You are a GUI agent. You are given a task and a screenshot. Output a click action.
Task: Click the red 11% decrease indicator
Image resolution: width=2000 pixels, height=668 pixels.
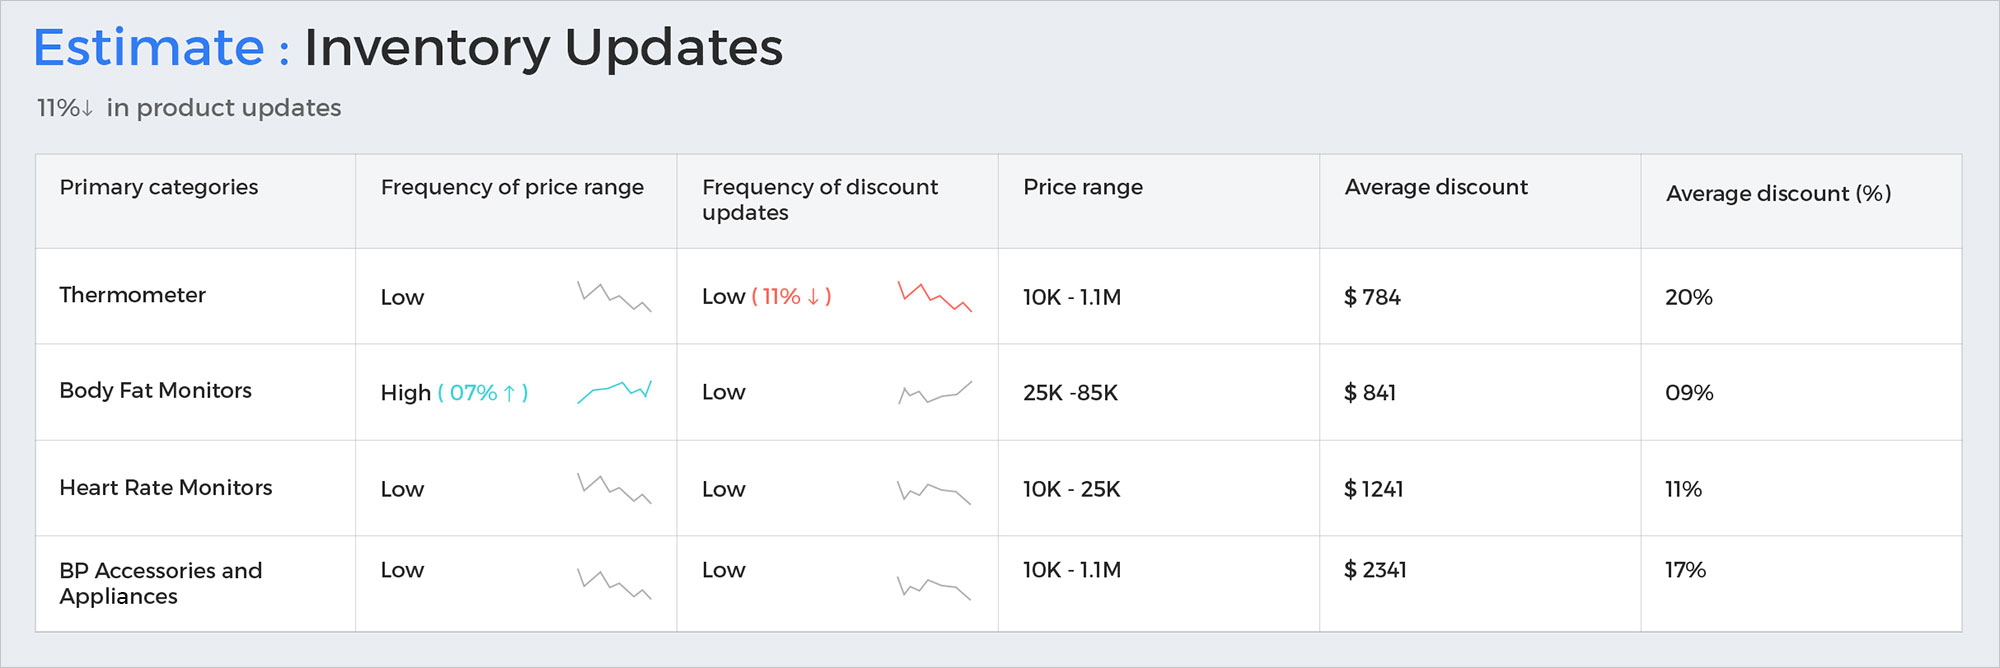click(791, 297)
